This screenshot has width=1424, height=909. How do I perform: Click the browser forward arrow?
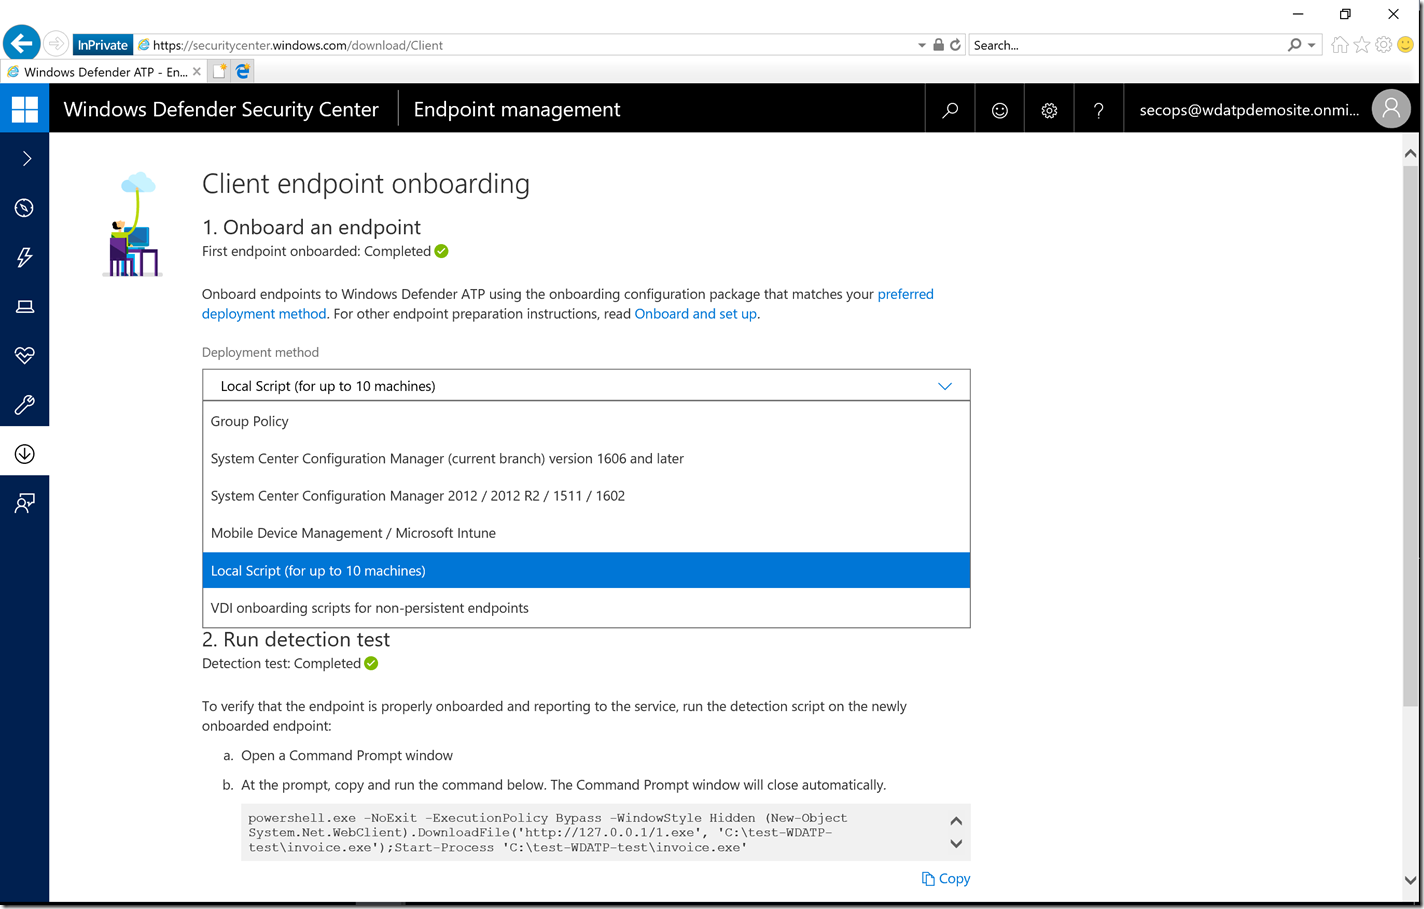(x=57, y=44)
